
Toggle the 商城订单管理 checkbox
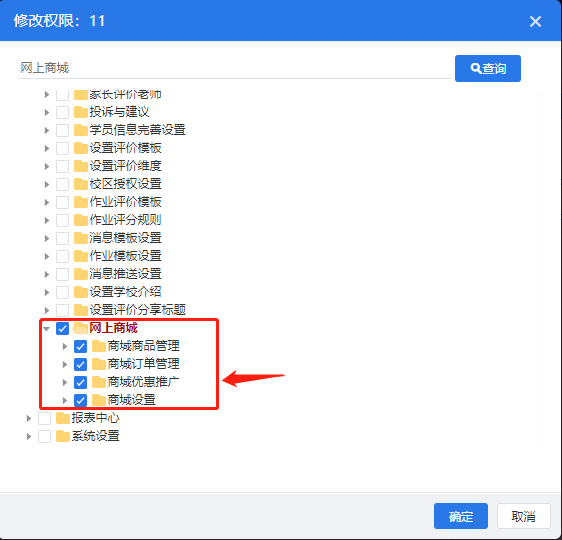coord(80,364)
